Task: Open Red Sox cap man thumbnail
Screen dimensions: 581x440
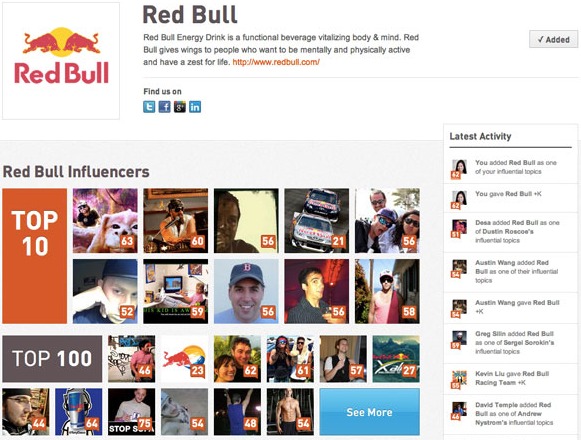Action: point(246,291)
